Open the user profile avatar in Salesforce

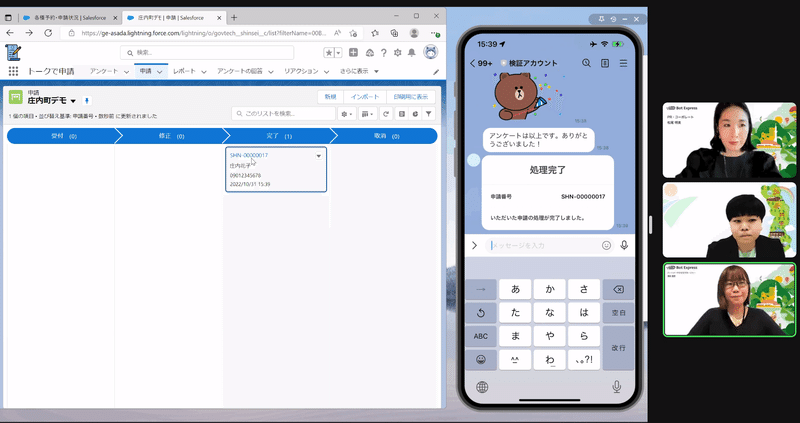point(431,52)
